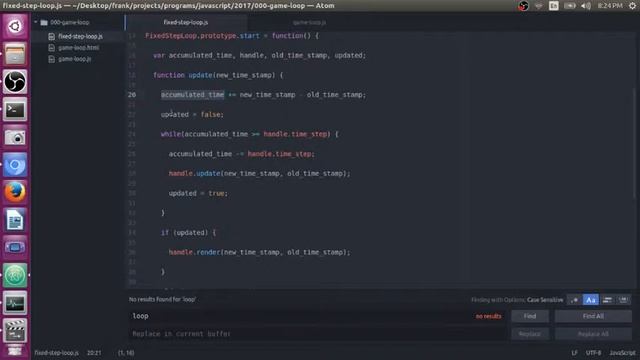
Task: Switch to the fixed-step-loop.js tab
Action: 186,22
